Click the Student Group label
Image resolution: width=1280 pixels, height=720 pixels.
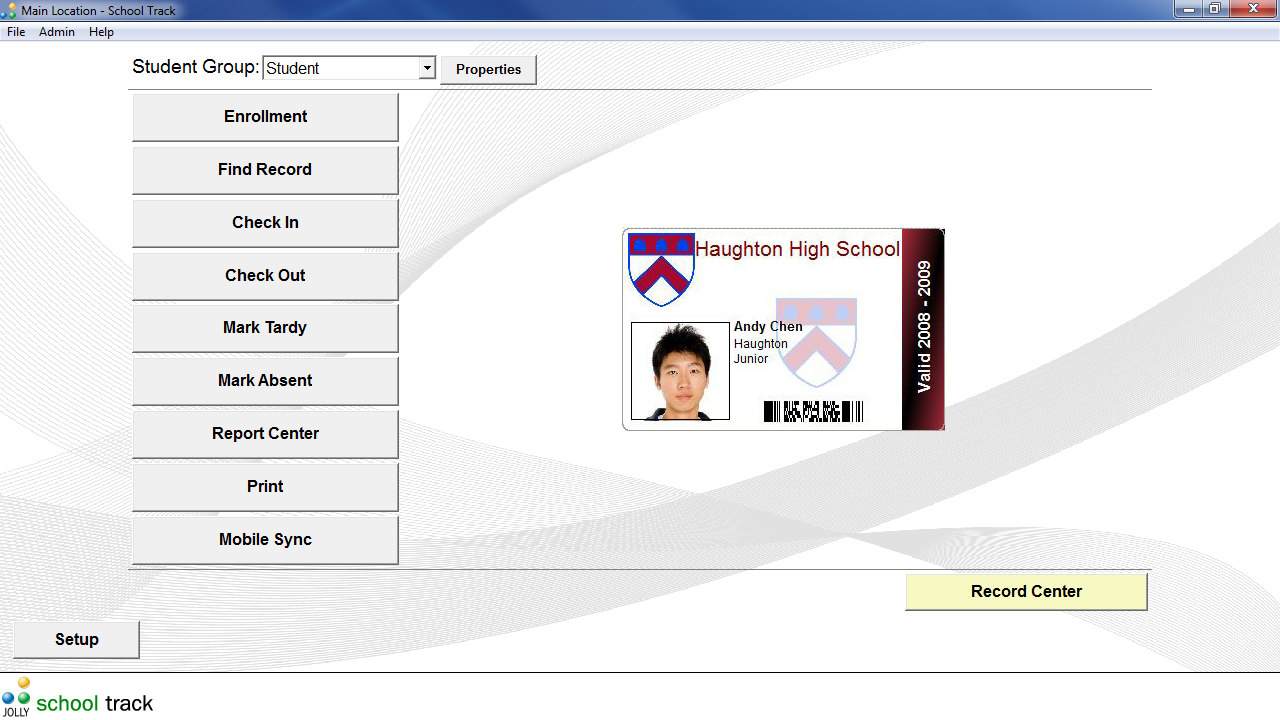pos(196,67)
